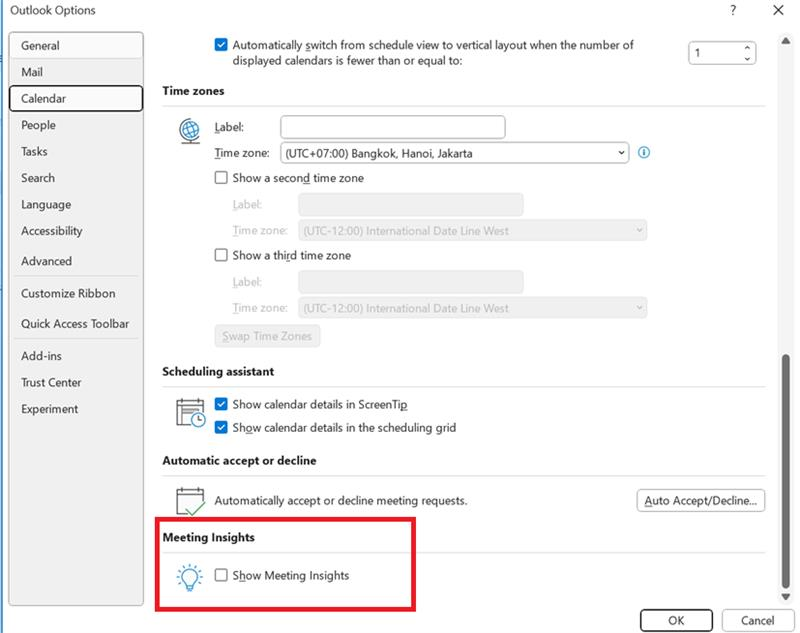The image size is (800, 633).
Task: Open the Bangkok, Hanoi, Jakarta time zone dropdown
Action: [455, 153]
